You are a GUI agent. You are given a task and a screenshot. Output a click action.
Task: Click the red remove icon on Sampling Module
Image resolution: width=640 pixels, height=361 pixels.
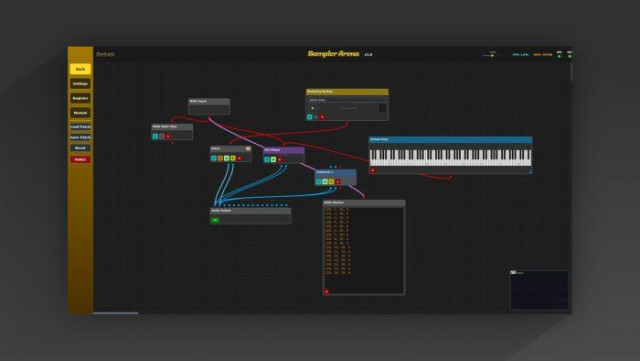click(x=322, y=117)
